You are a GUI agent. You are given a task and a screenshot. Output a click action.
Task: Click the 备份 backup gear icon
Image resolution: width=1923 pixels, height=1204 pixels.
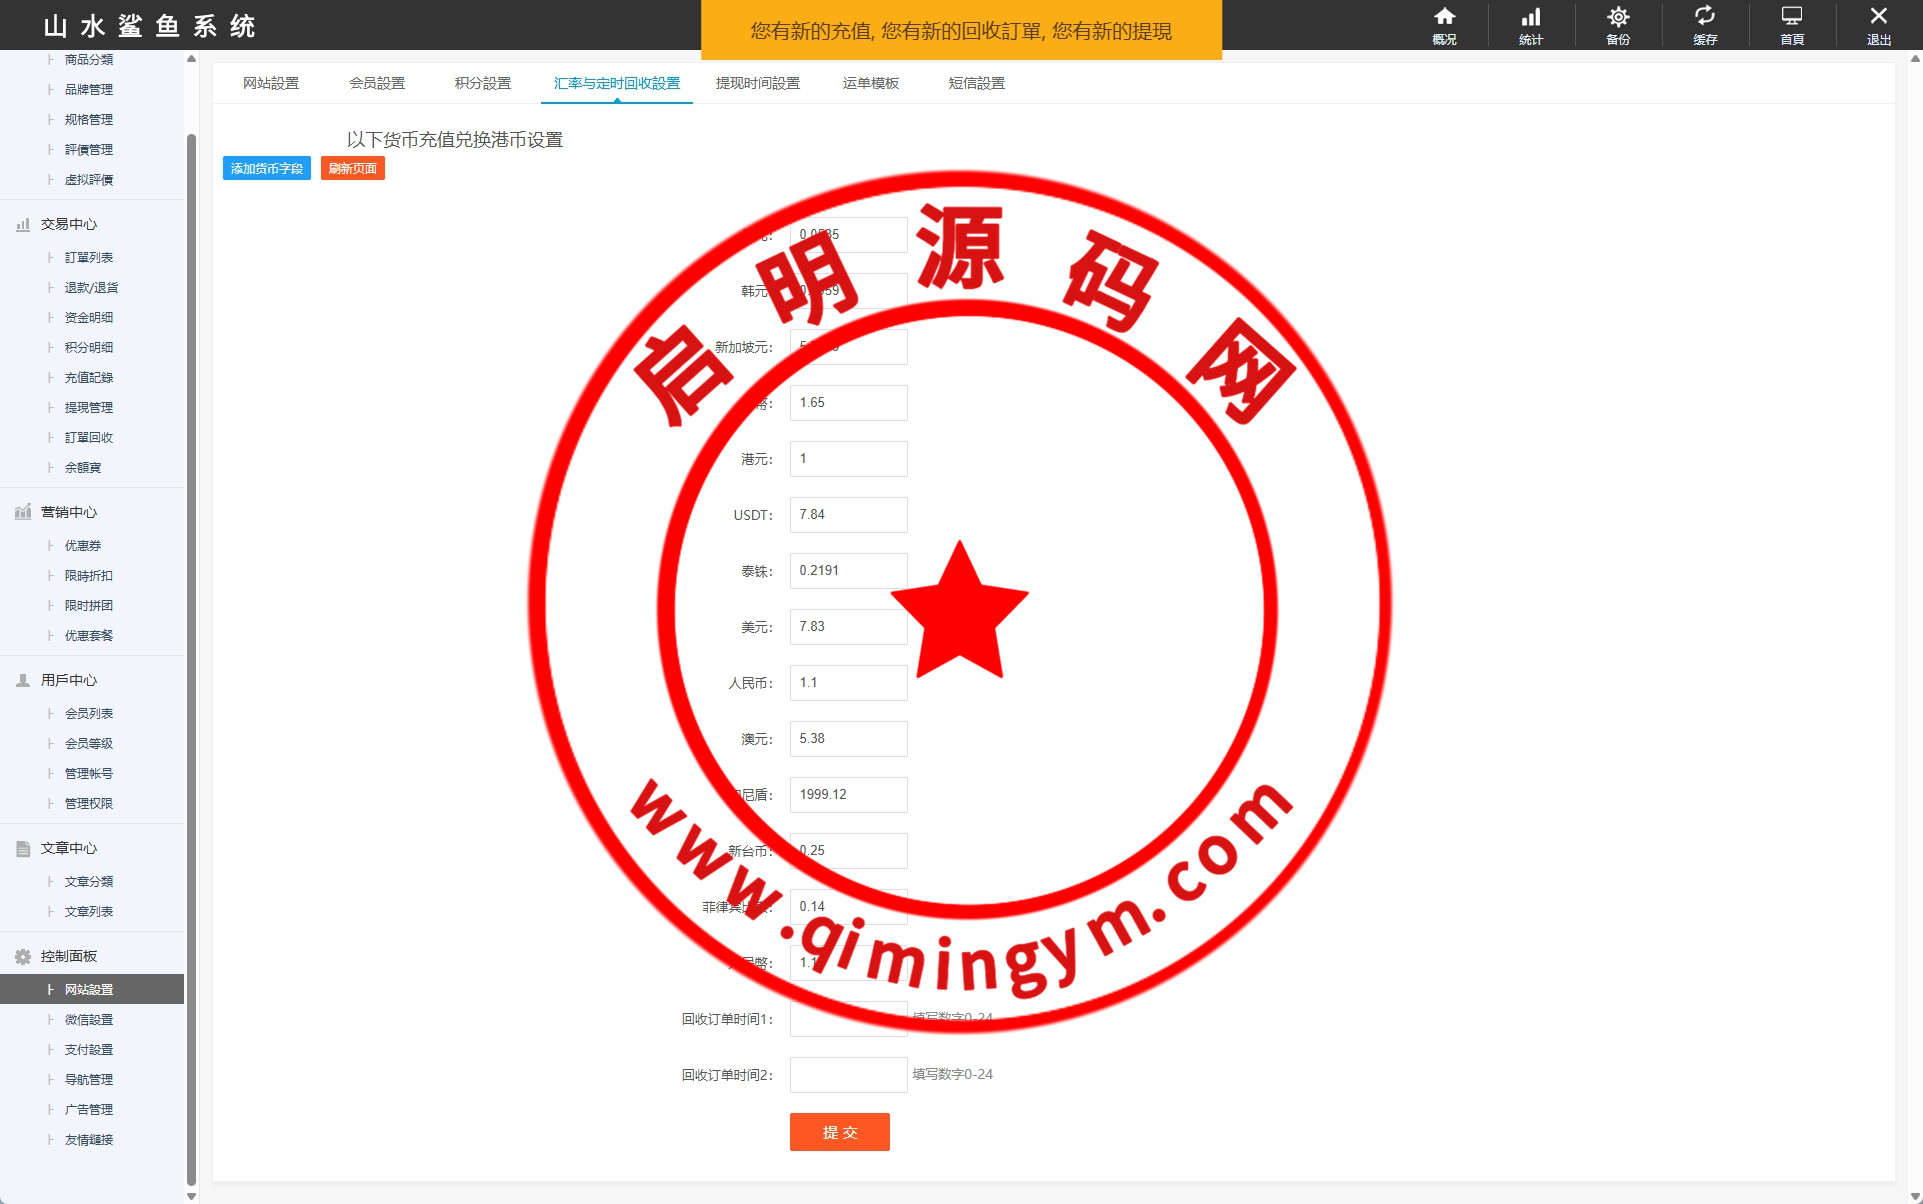tap(1618, 17)
